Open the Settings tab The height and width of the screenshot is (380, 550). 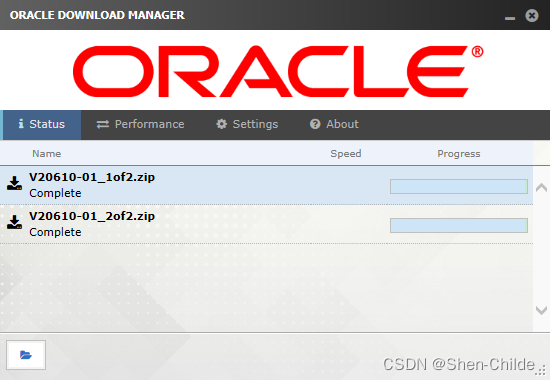pyautogui.click(x=247, y=125)
